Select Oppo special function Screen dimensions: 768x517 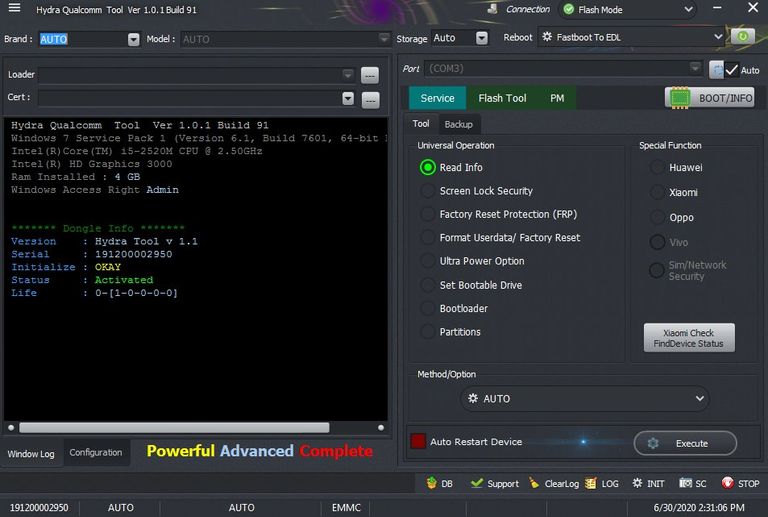click(x=657, y=217)
